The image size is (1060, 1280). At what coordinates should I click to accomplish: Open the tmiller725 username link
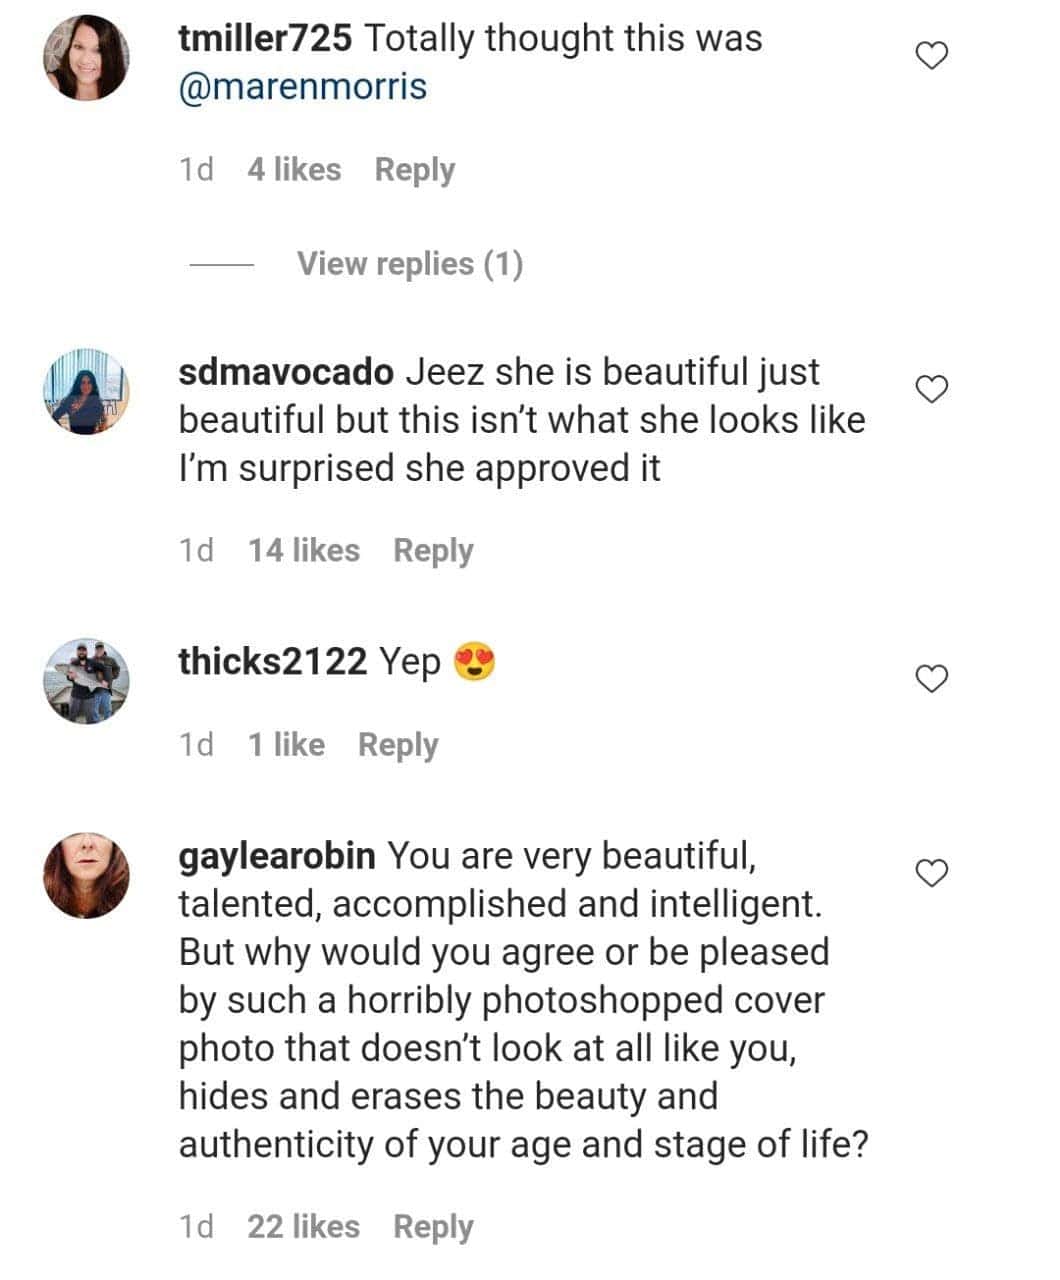point(265,39)
